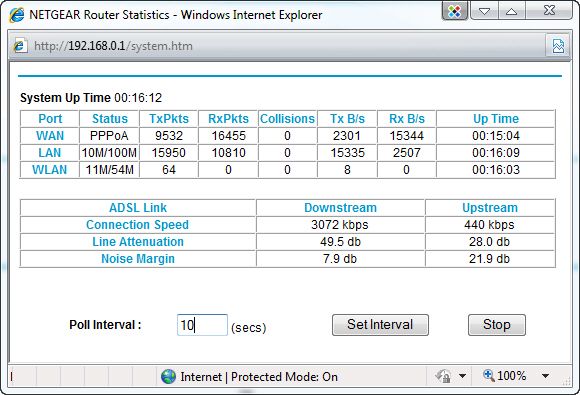
Task: Click LAN RxPkts value 10810
Action: click(x=229, y=153)
